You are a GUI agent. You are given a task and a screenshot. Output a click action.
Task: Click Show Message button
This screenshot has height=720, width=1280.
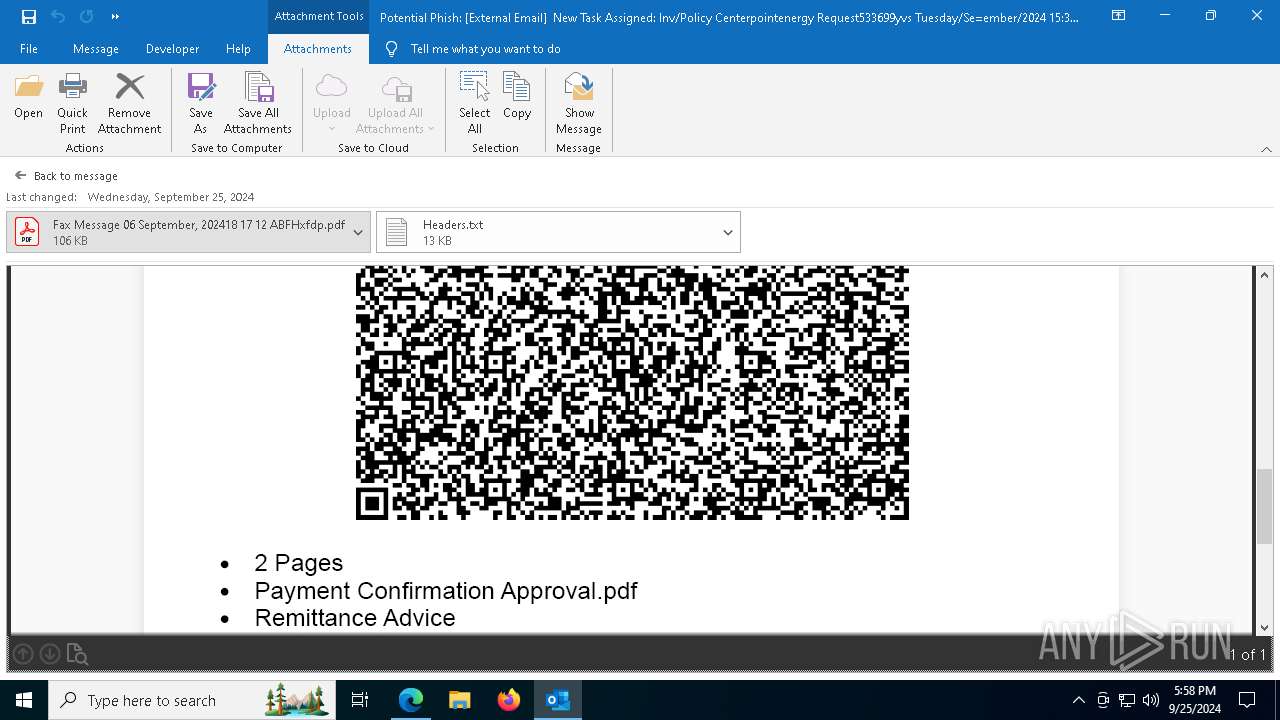tap(579, 104)
